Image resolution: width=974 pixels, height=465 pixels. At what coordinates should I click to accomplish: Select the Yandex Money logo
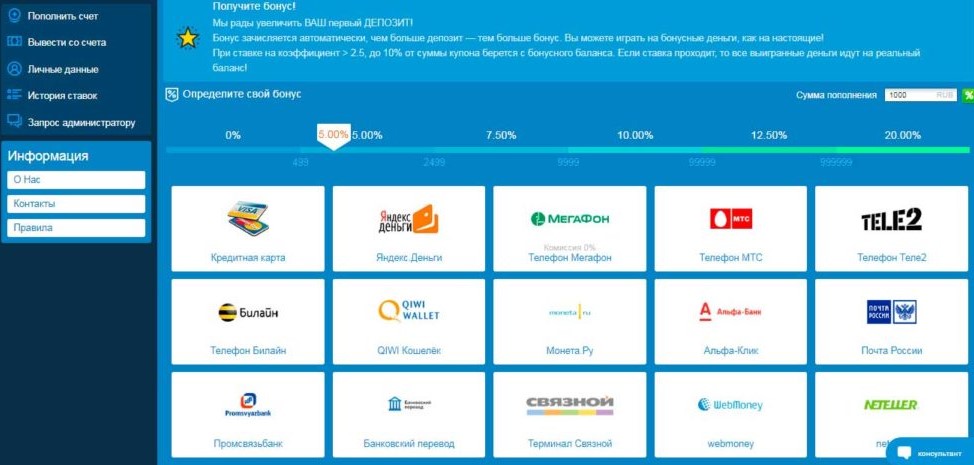point(408,218)
